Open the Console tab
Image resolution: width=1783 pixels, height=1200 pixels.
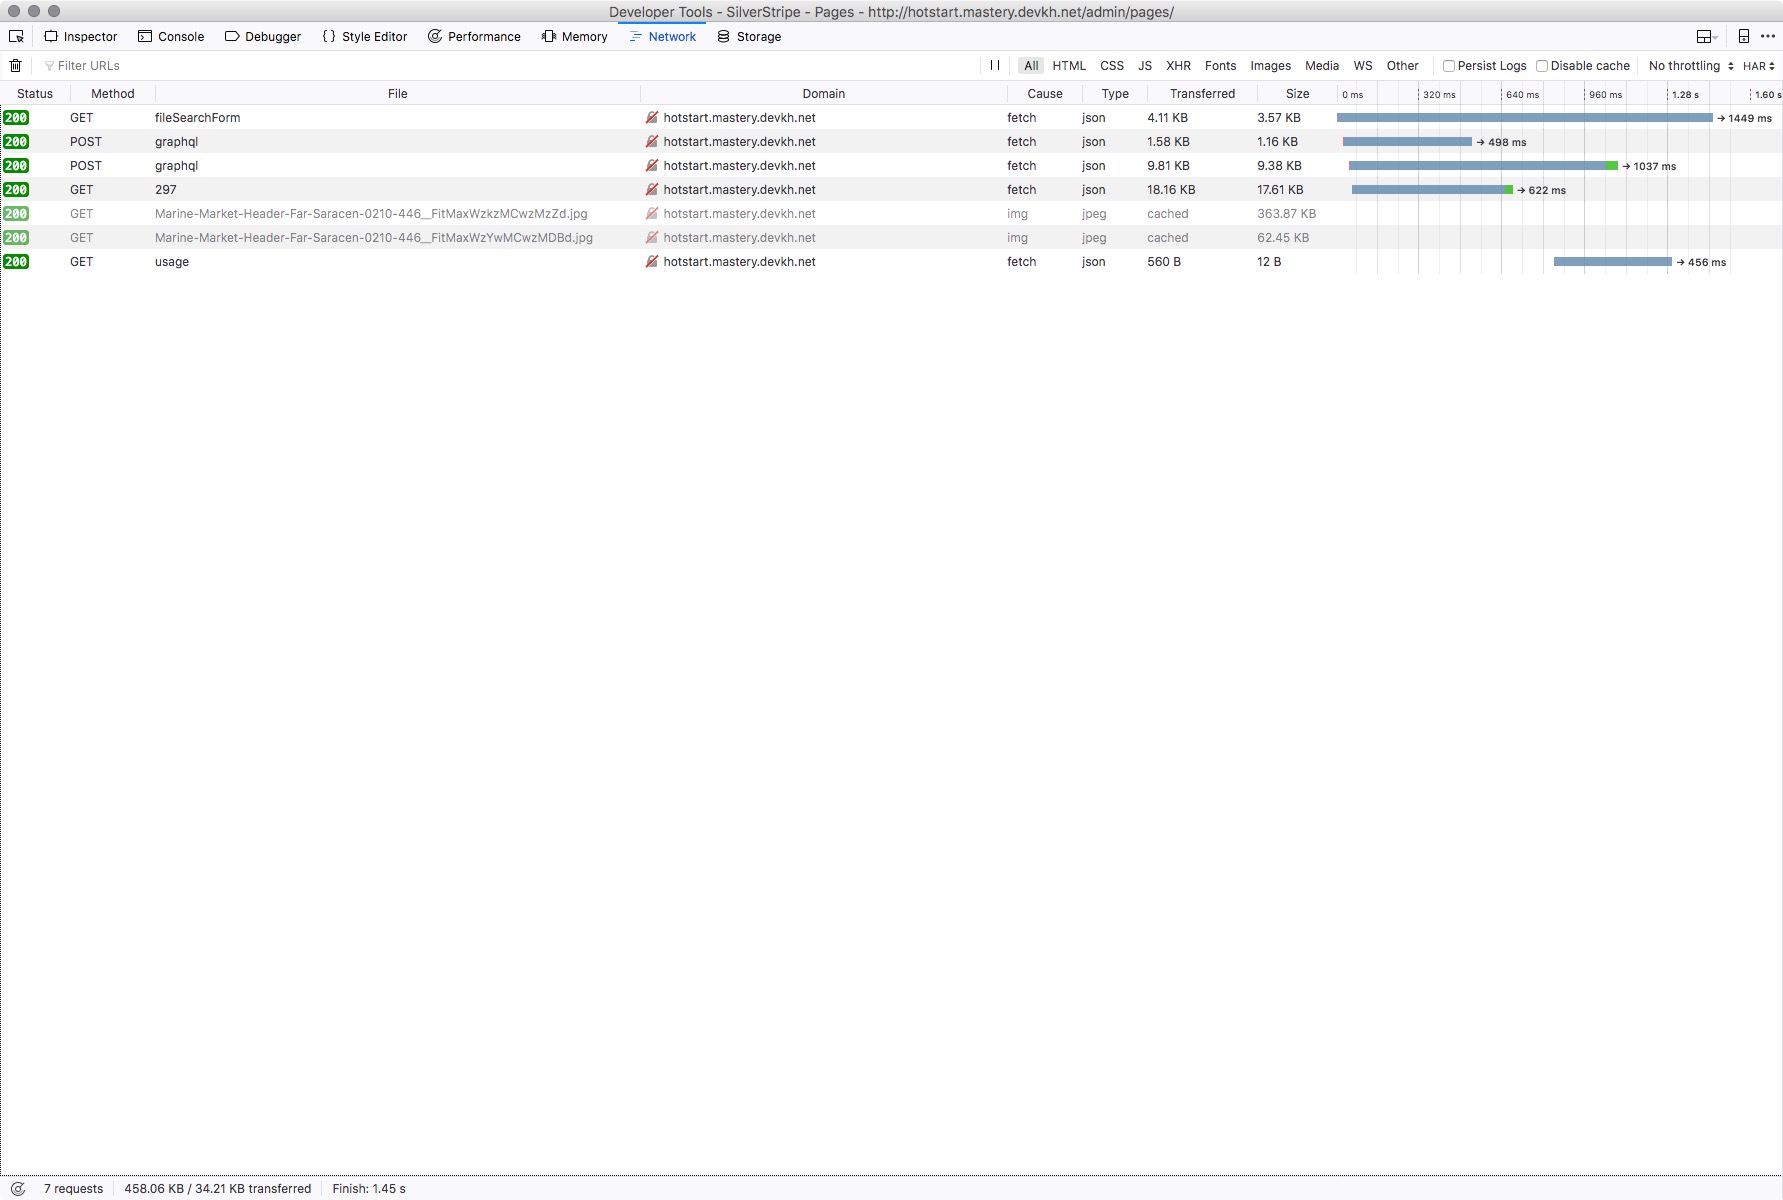(171, 36)
